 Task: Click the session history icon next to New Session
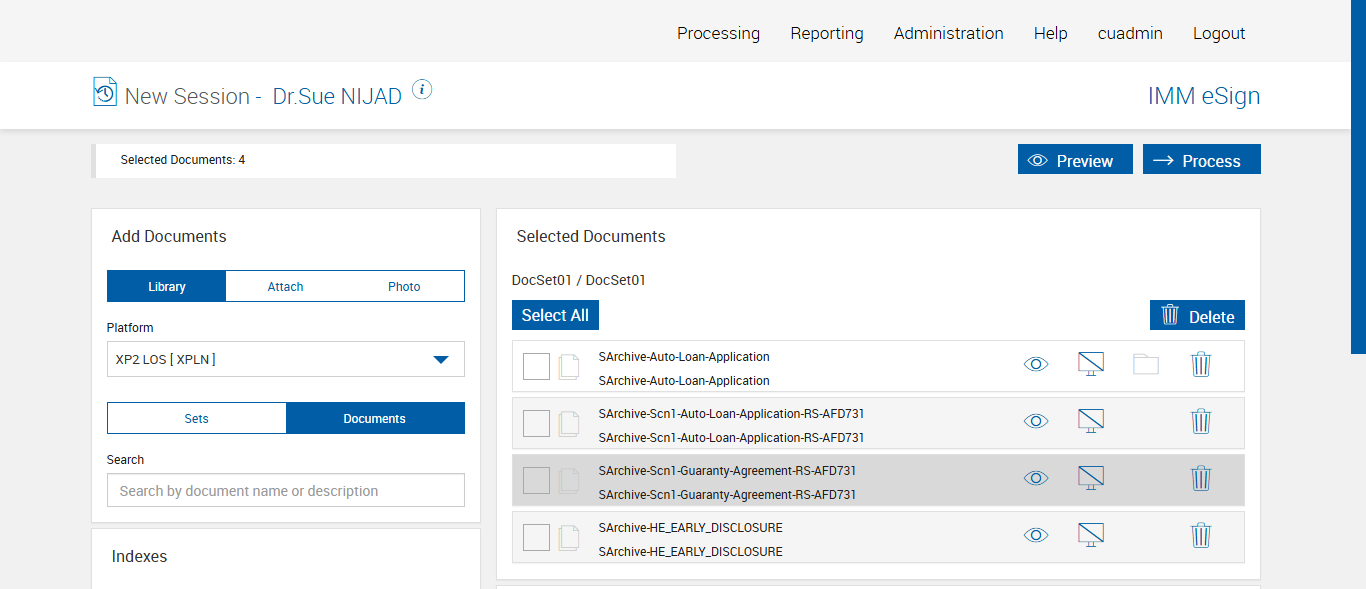105,92
